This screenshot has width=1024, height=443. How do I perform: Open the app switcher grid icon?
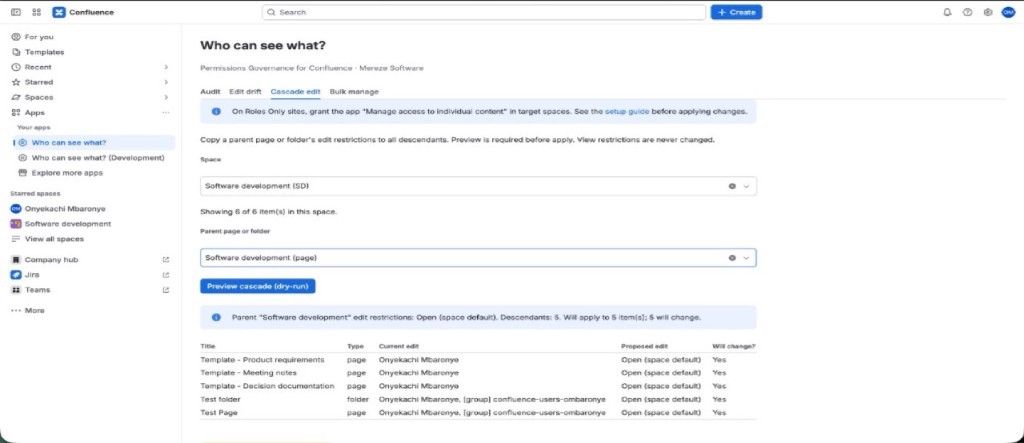37,12
